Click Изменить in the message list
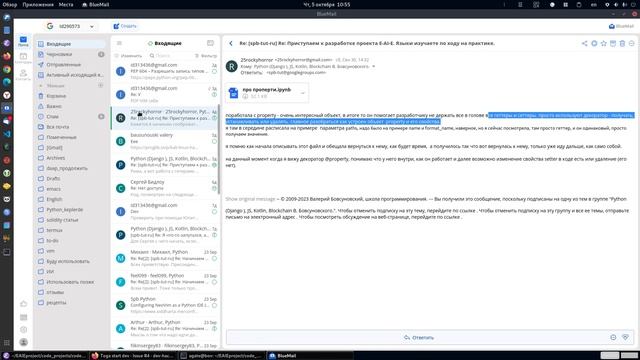 [x=128, y=56]
